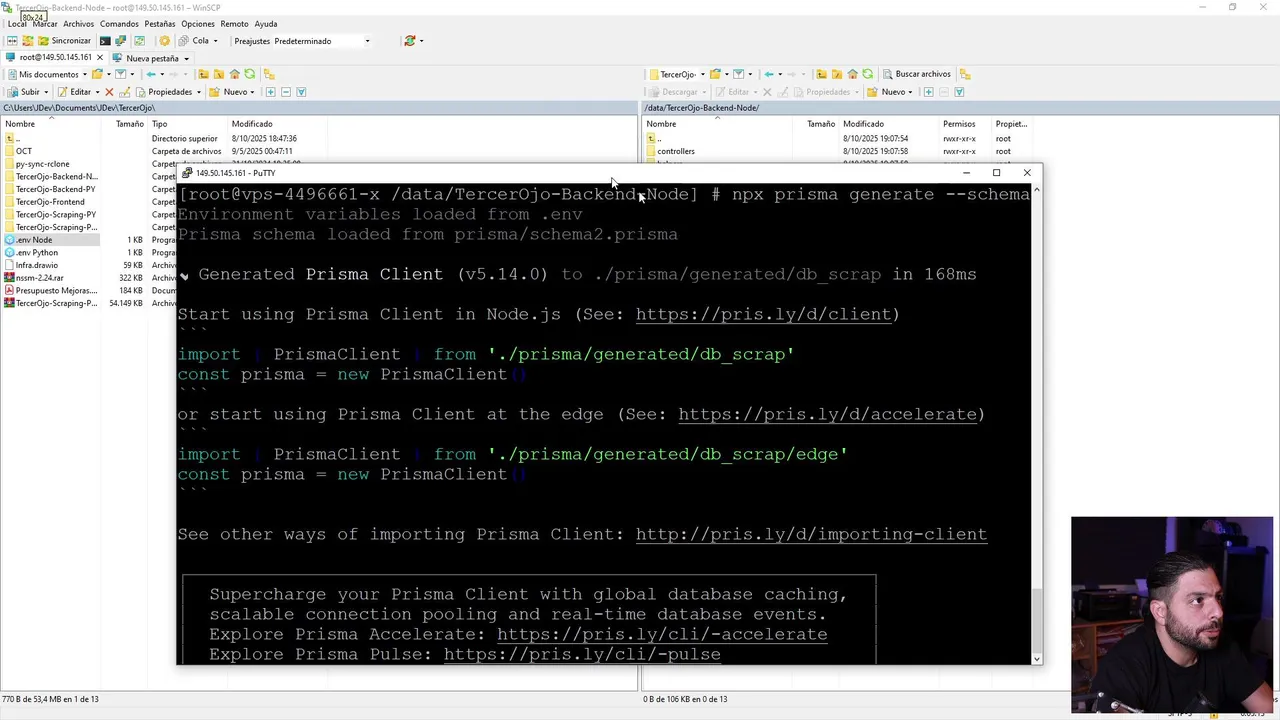Click the remote panel filter icon

pyautogui.click(x=738, y=74)
